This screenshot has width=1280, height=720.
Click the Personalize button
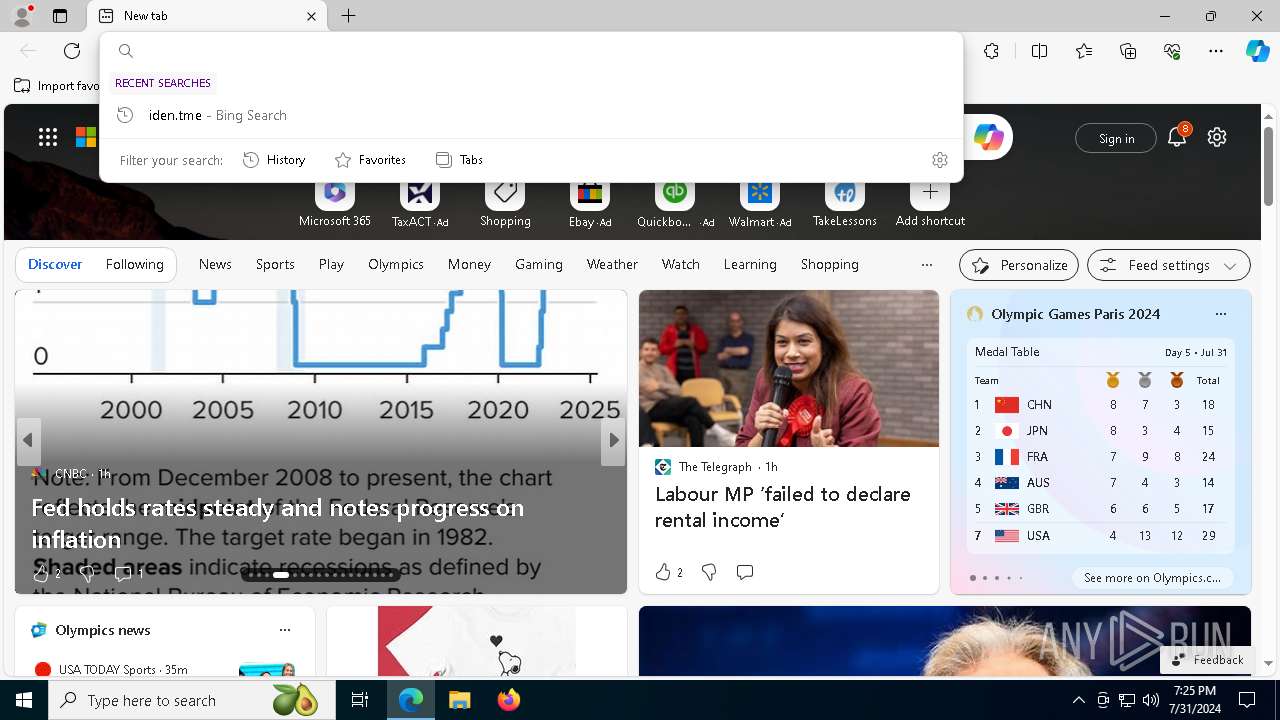click(1019, 265)
